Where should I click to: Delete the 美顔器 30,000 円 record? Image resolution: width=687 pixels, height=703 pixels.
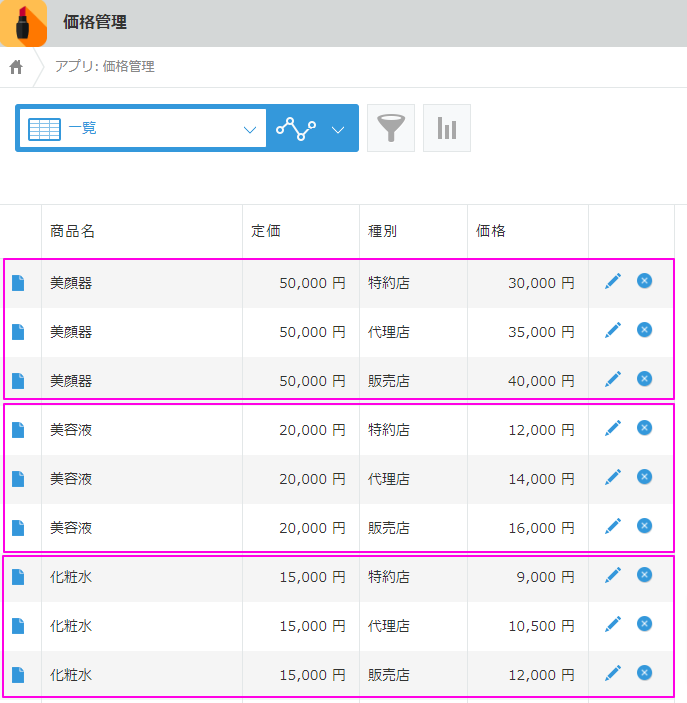(644, 281)
